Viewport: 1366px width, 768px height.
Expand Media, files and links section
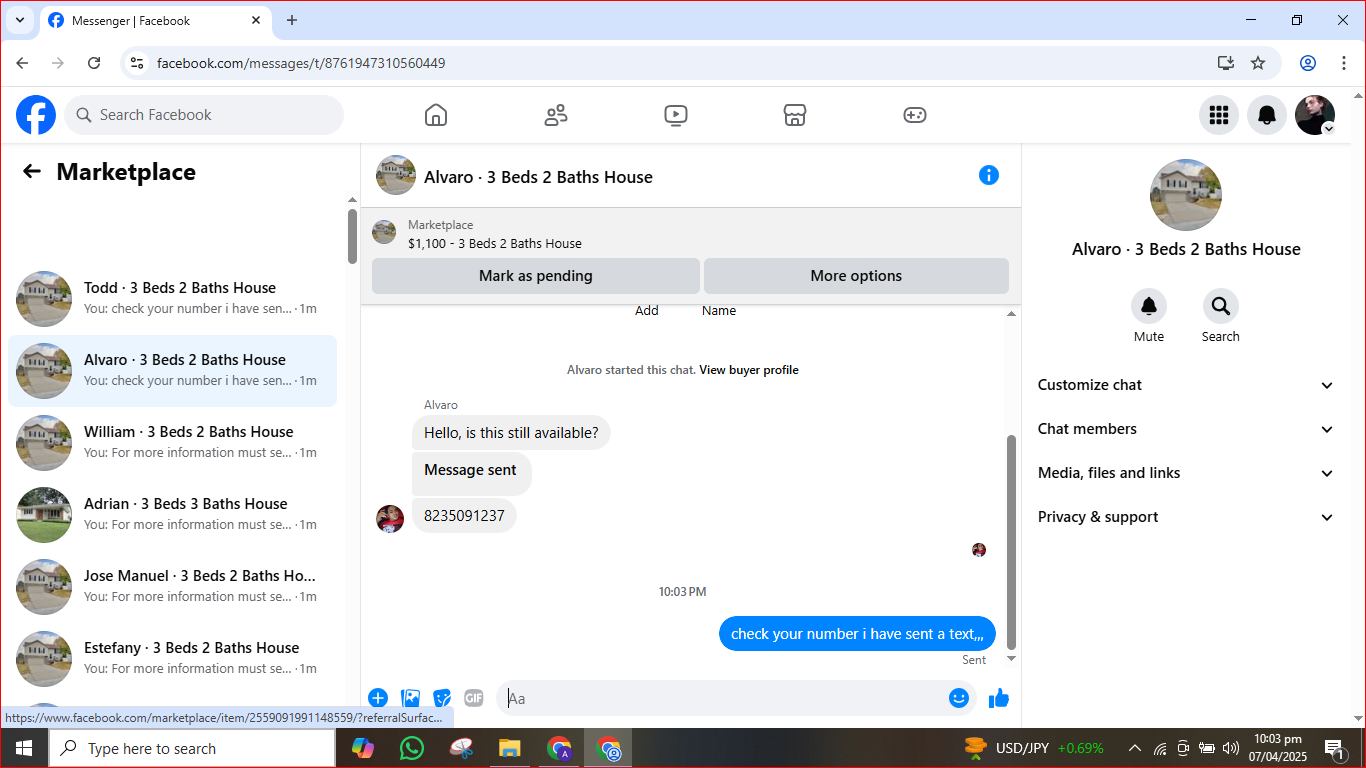coord(1186,473)
